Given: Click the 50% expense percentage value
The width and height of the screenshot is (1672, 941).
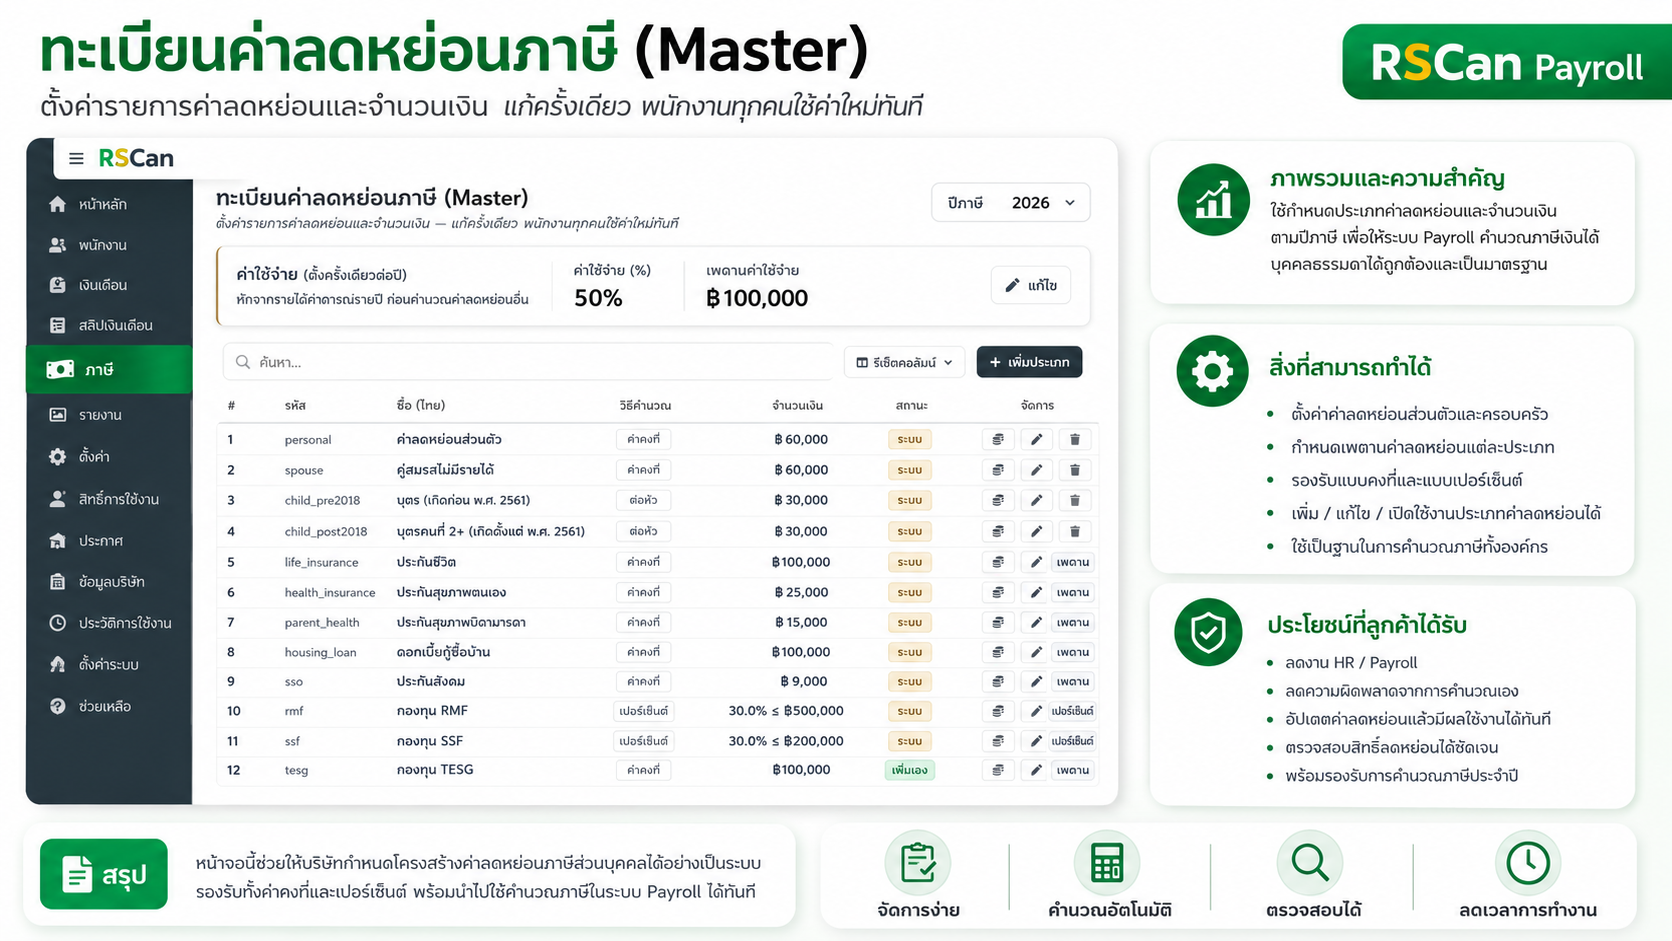Looking at the screenshot, I should [x=598, y=298].
